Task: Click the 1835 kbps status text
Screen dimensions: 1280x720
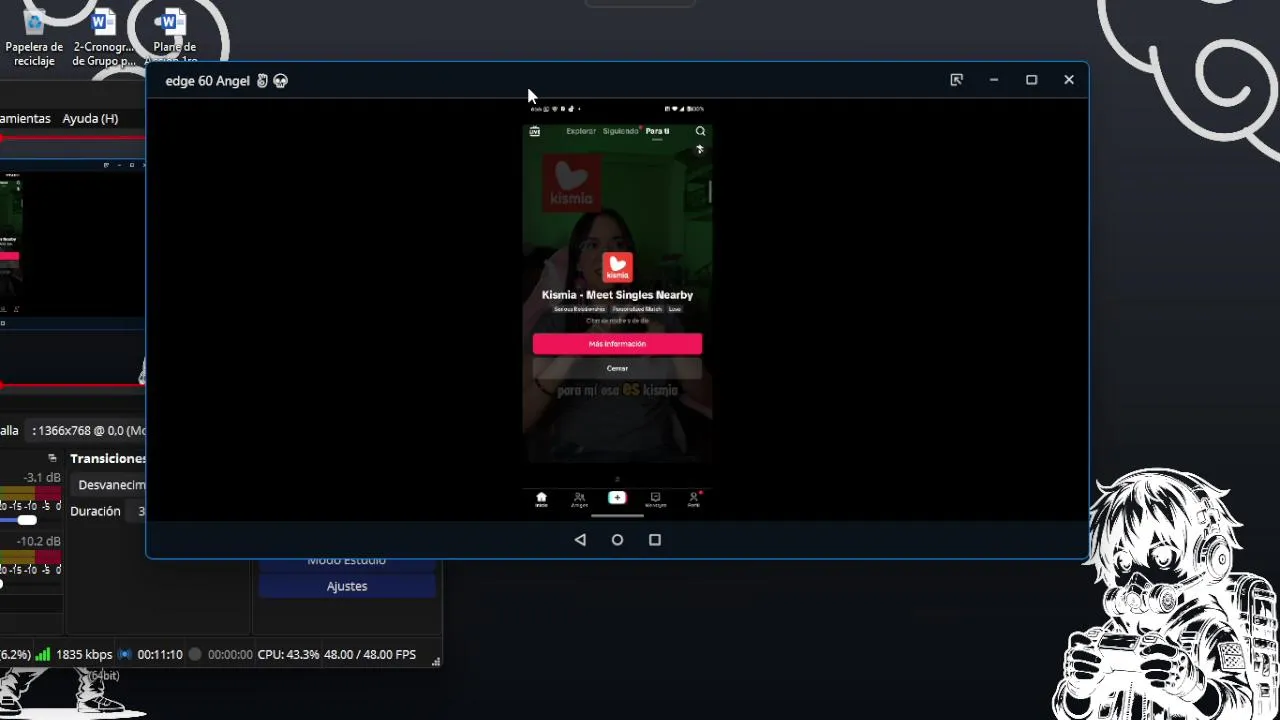Action: (x=84, y=655)
